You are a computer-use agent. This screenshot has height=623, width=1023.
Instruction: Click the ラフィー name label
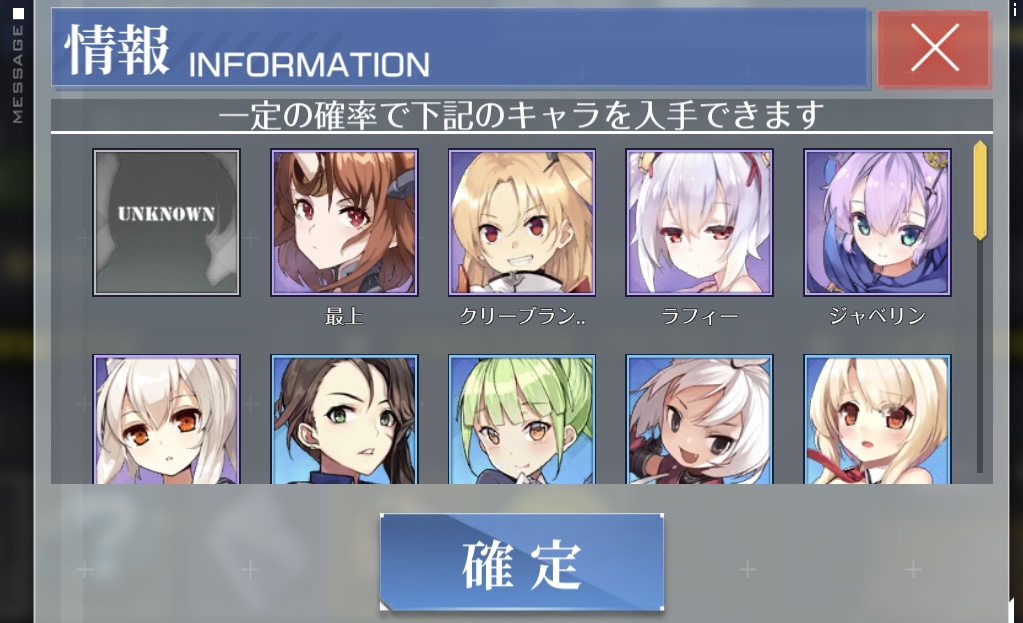(x=699, y=317)
